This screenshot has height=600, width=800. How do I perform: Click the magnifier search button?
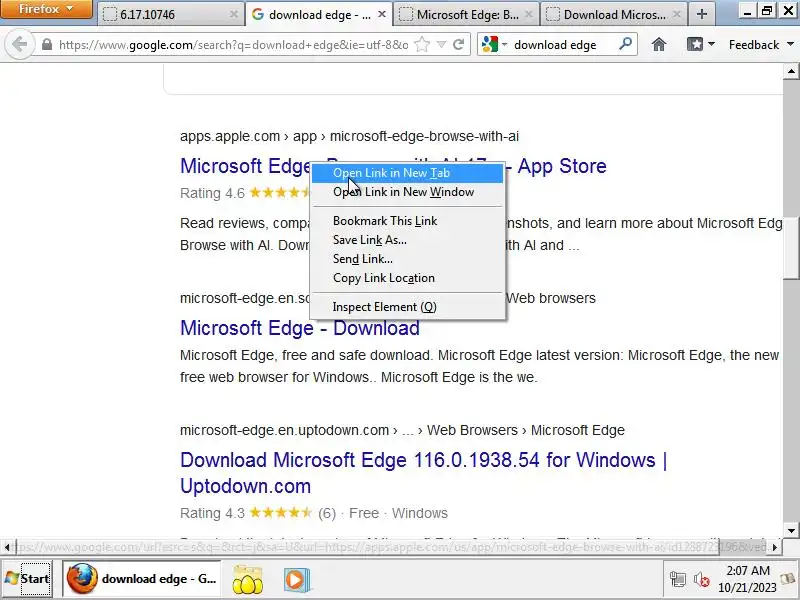(x=625, y=44)
